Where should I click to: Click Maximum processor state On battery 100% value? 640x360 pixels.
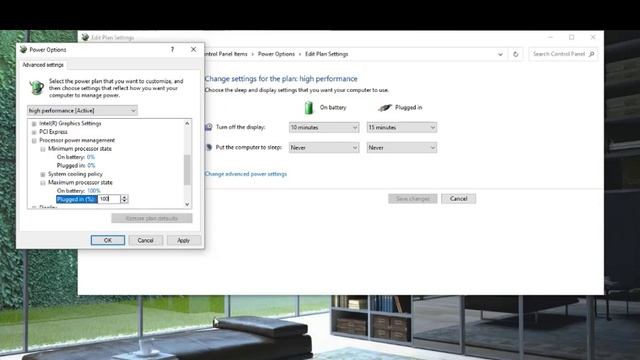tap(93, 191)
